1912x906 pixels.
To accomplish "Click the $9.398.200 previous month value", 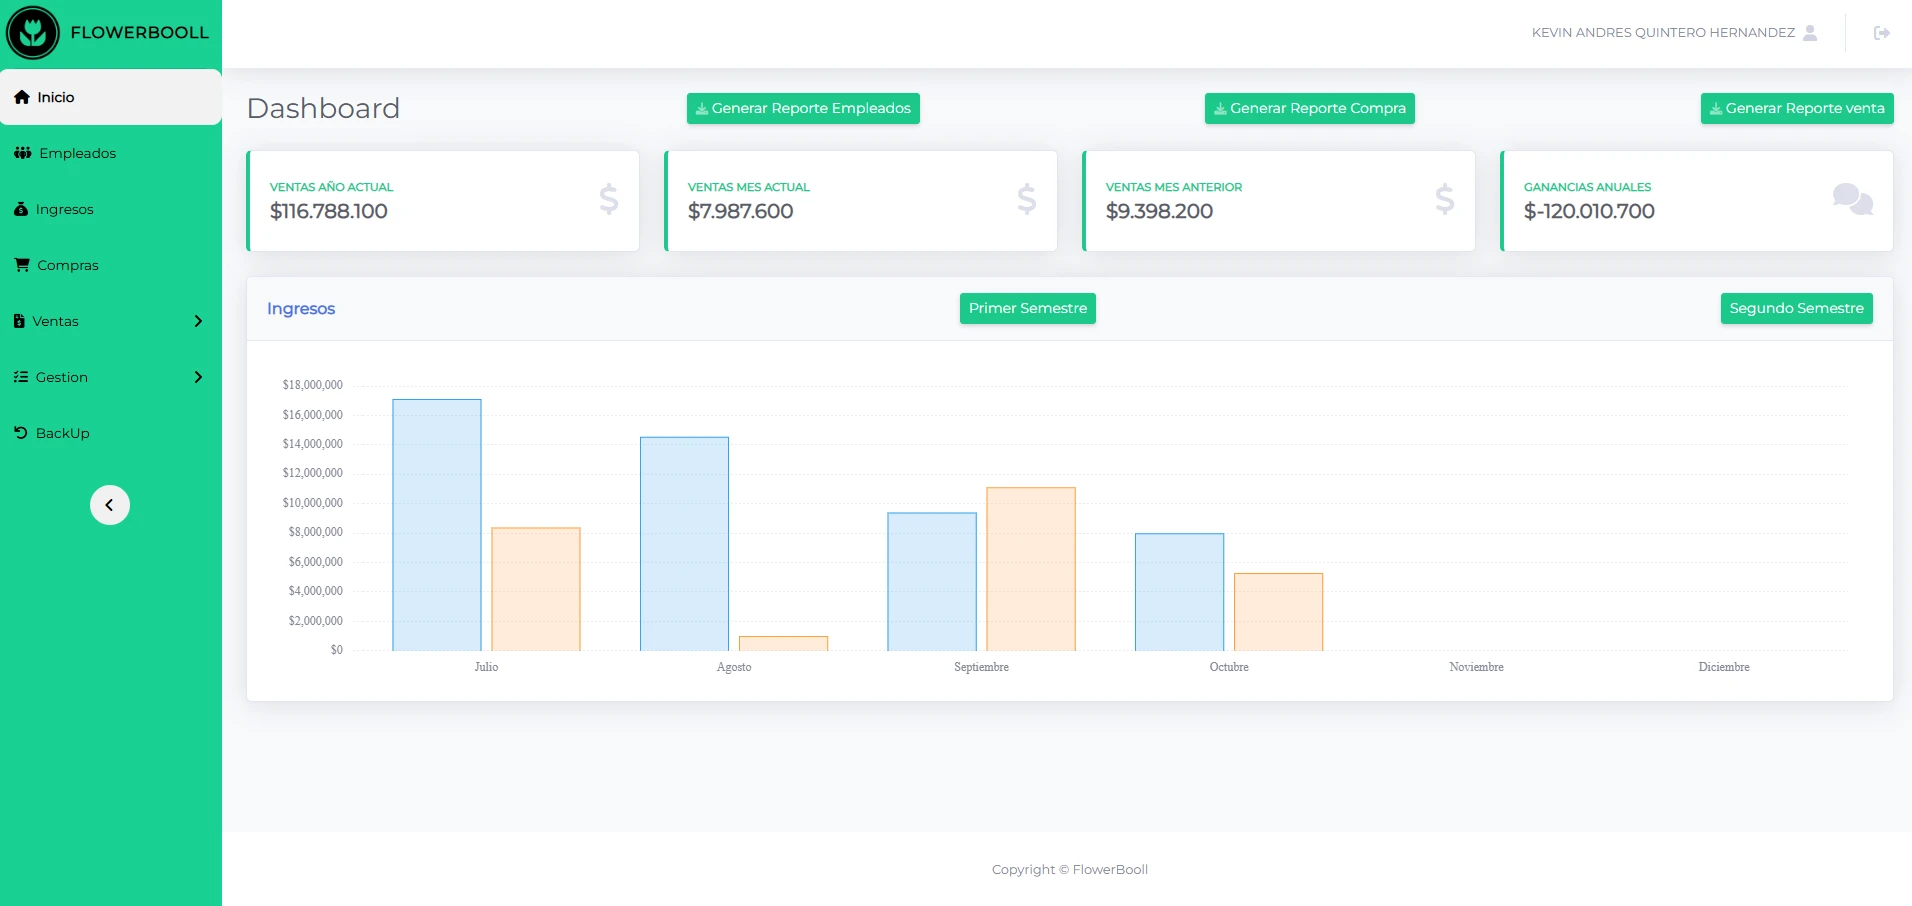I will pyautogui.click(x=1159, y=211).
